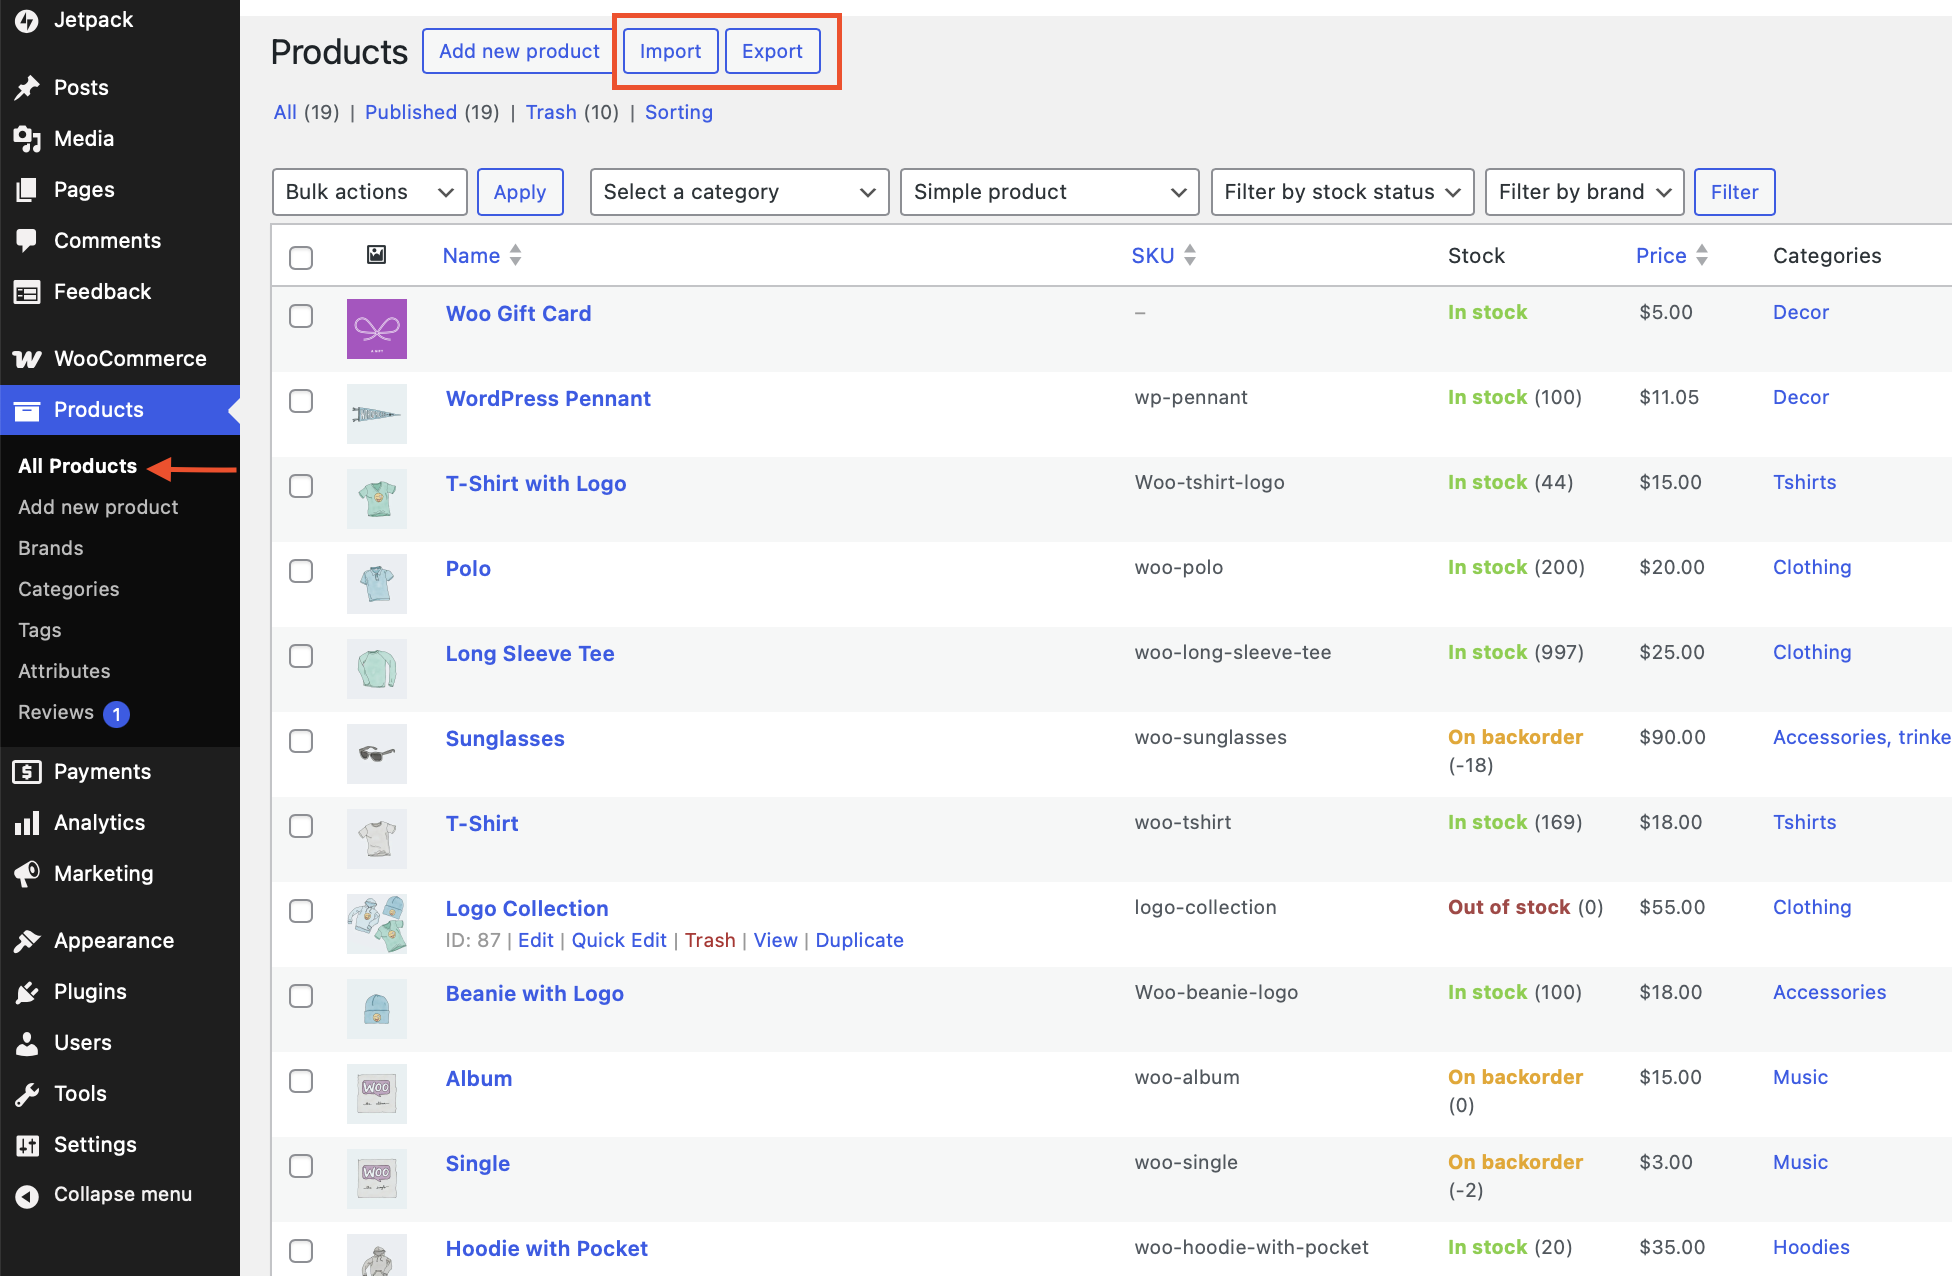Image resolution: width=1952 pixels, height=1276 pixels.
Task: Click the Long Sleeve Tee product thumbnail
Action: pos(376,668)
